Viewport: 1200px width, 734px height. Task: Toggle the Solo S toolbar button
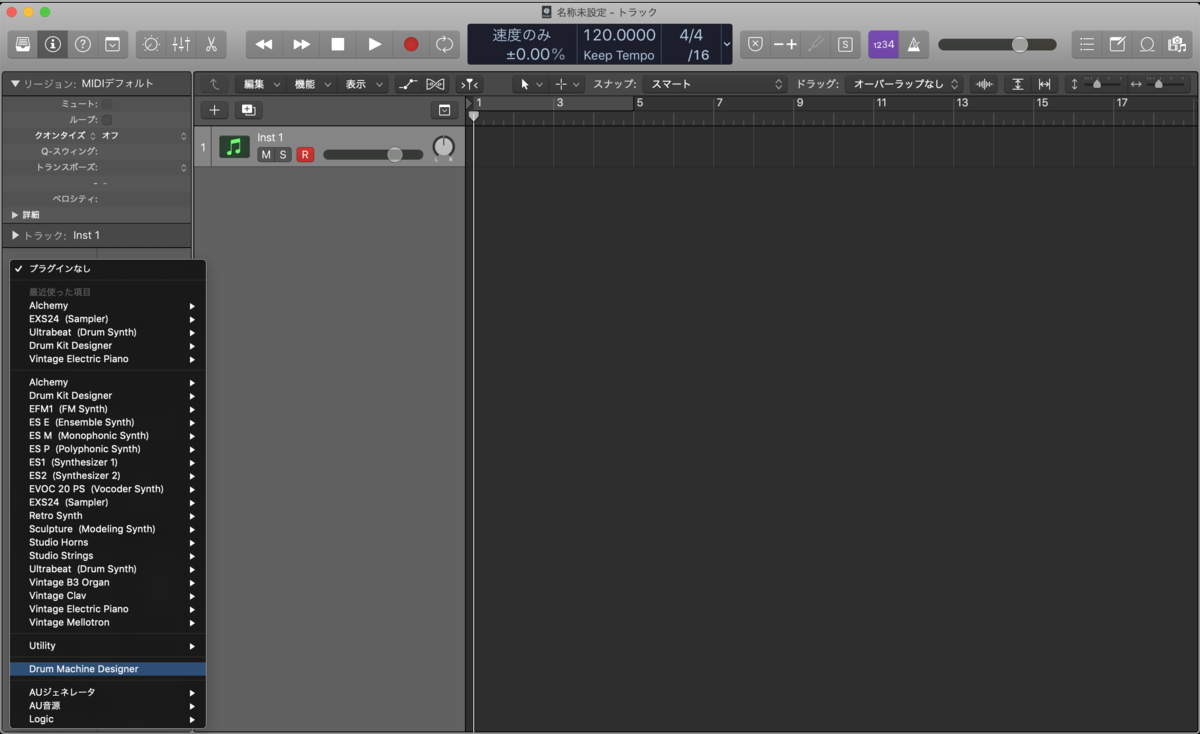[x=845, y=44]
